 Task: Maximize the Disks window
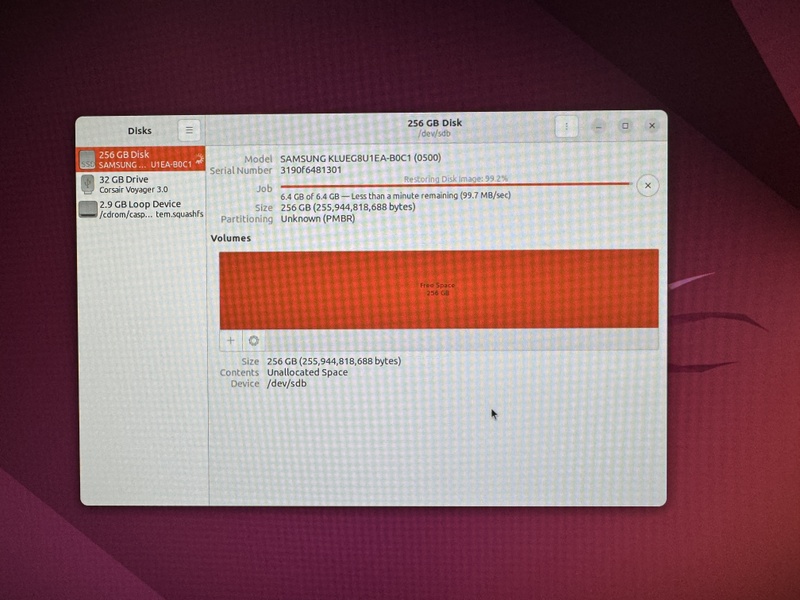tap(625, 126)
